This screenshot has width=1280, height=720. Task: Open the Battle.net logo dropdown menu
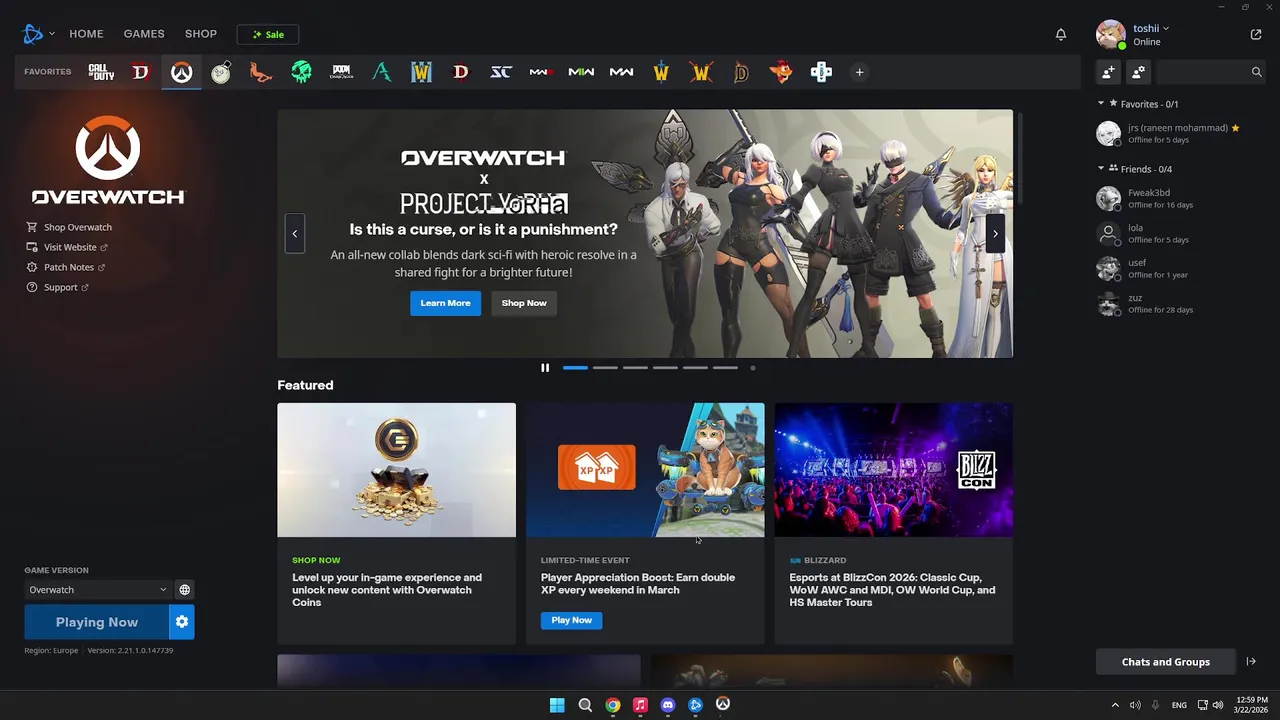coord(39,34)
